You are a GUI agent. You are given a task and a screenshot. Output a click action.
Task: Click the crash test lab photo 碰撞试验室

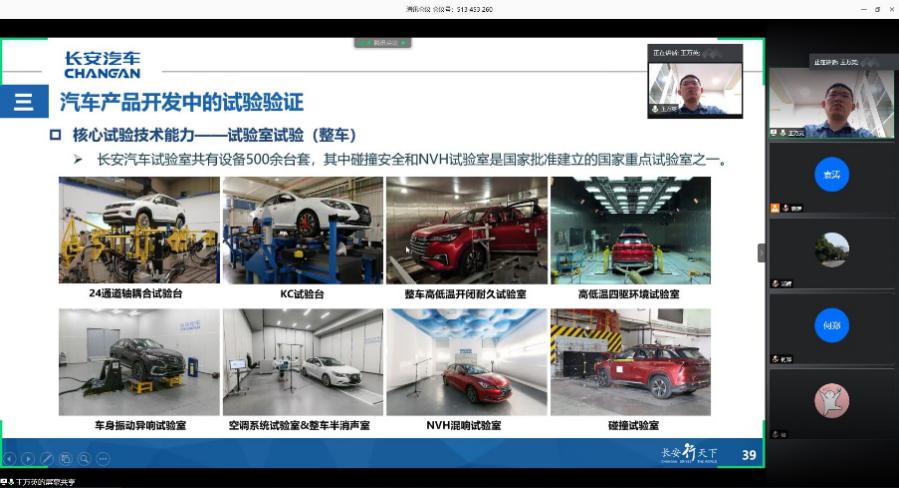[x=630, y=362]
